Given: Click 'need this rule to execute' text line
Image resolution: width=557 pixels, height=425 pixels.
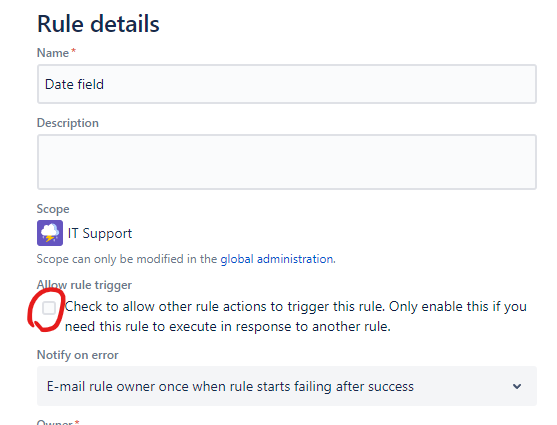Looking at the screenshot, I should click(228, 327).
